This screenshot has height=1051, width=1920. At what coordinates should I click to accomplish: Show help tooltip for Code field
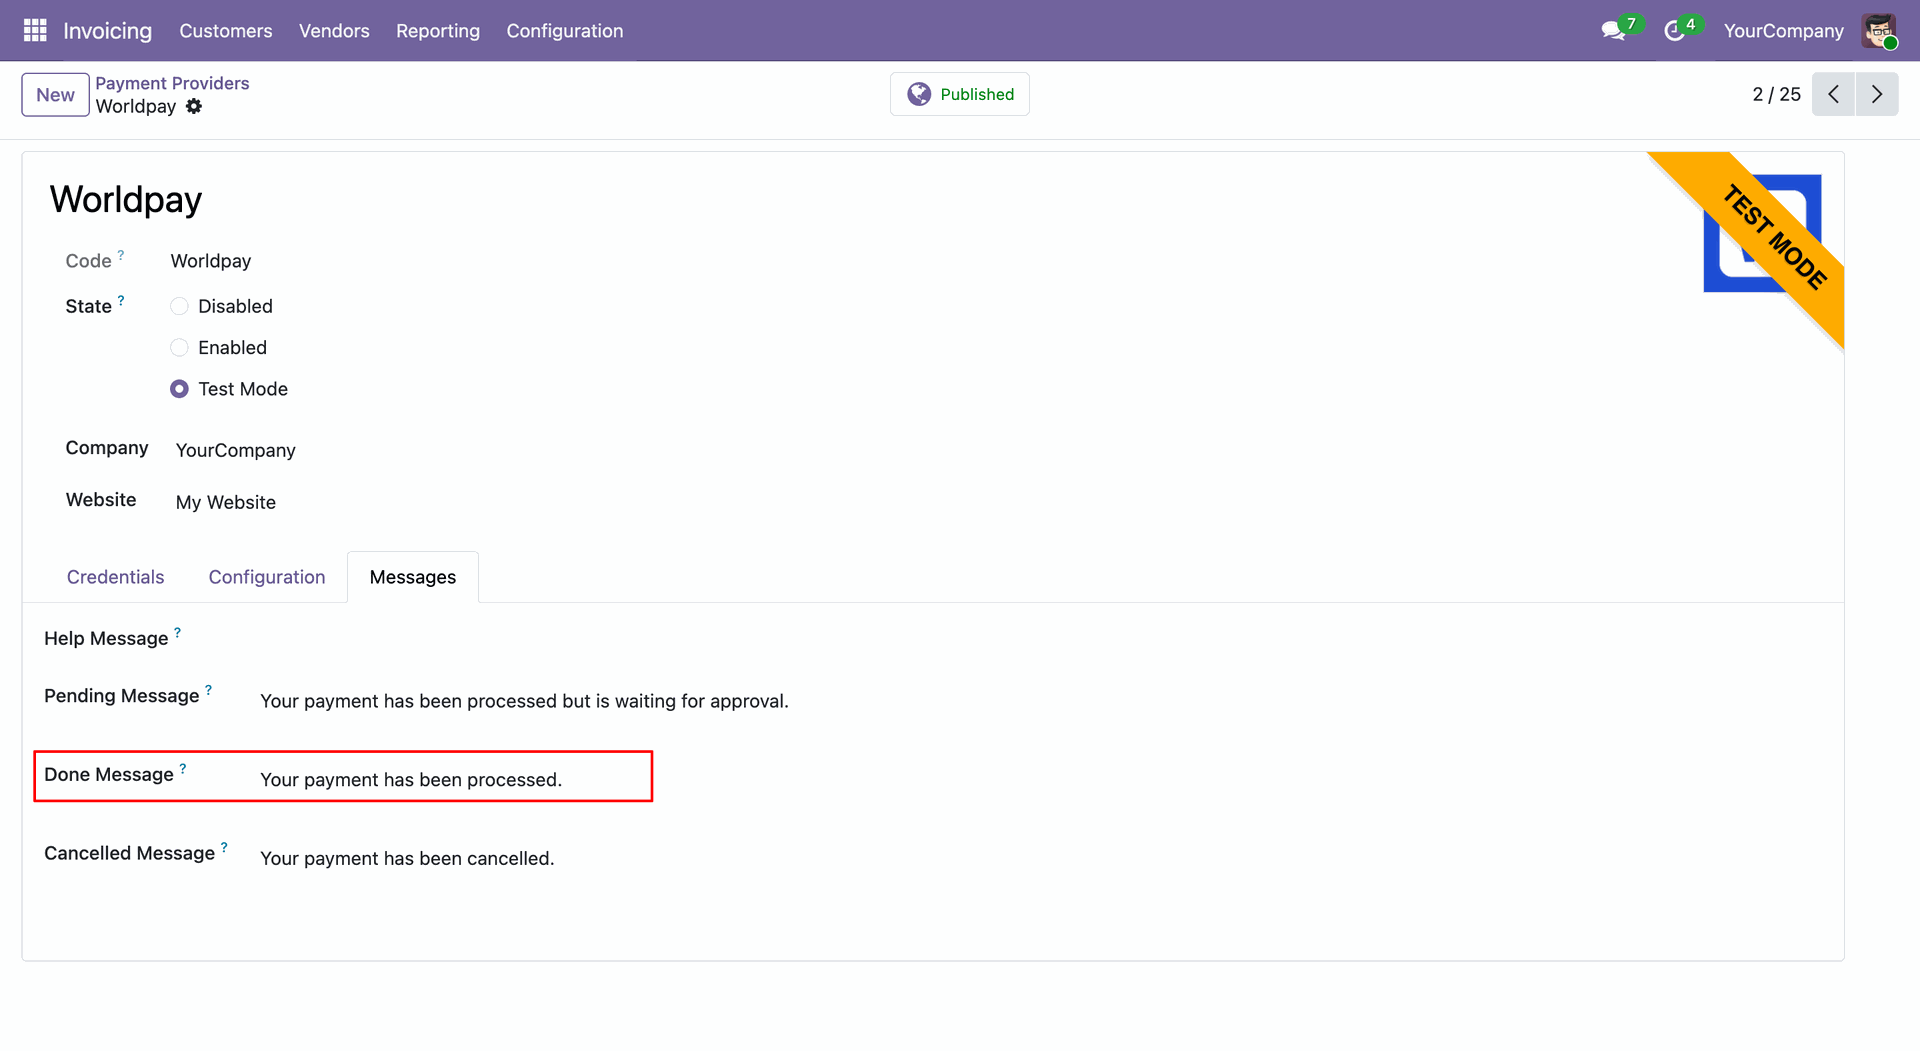pos(121,255)
